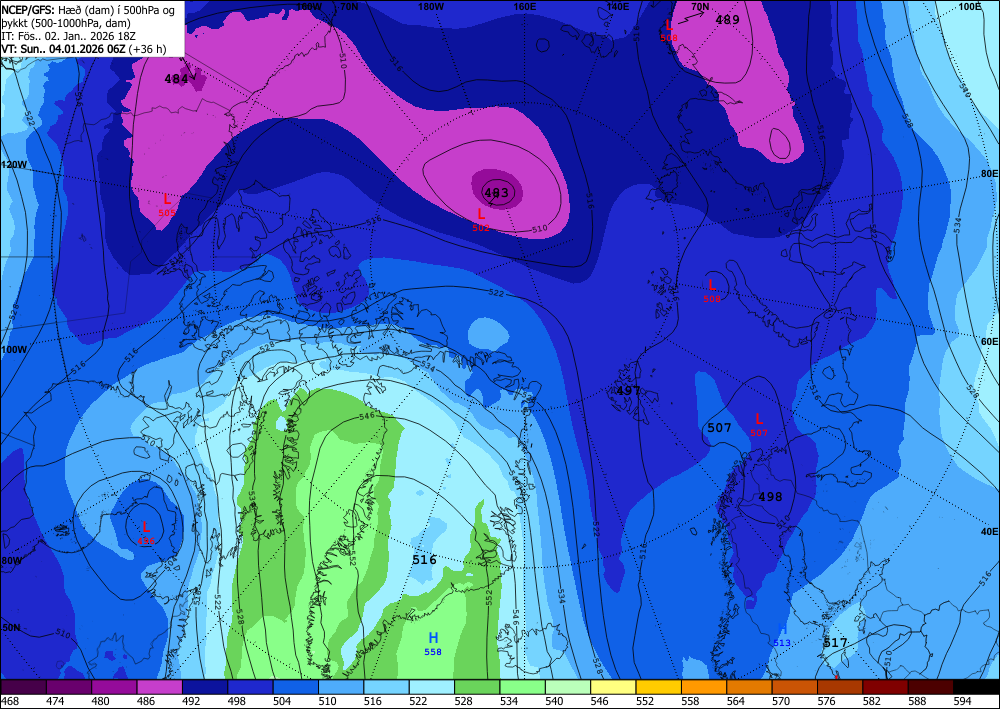Click the 80W longitude label
The height and width of the screenshot is (709, 1000).
click(x=11, y=561)
